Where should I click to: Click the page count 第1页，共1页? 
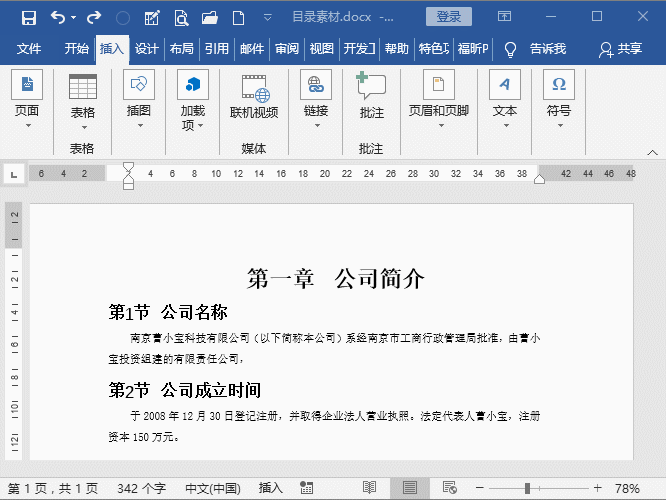pos(53,489)
